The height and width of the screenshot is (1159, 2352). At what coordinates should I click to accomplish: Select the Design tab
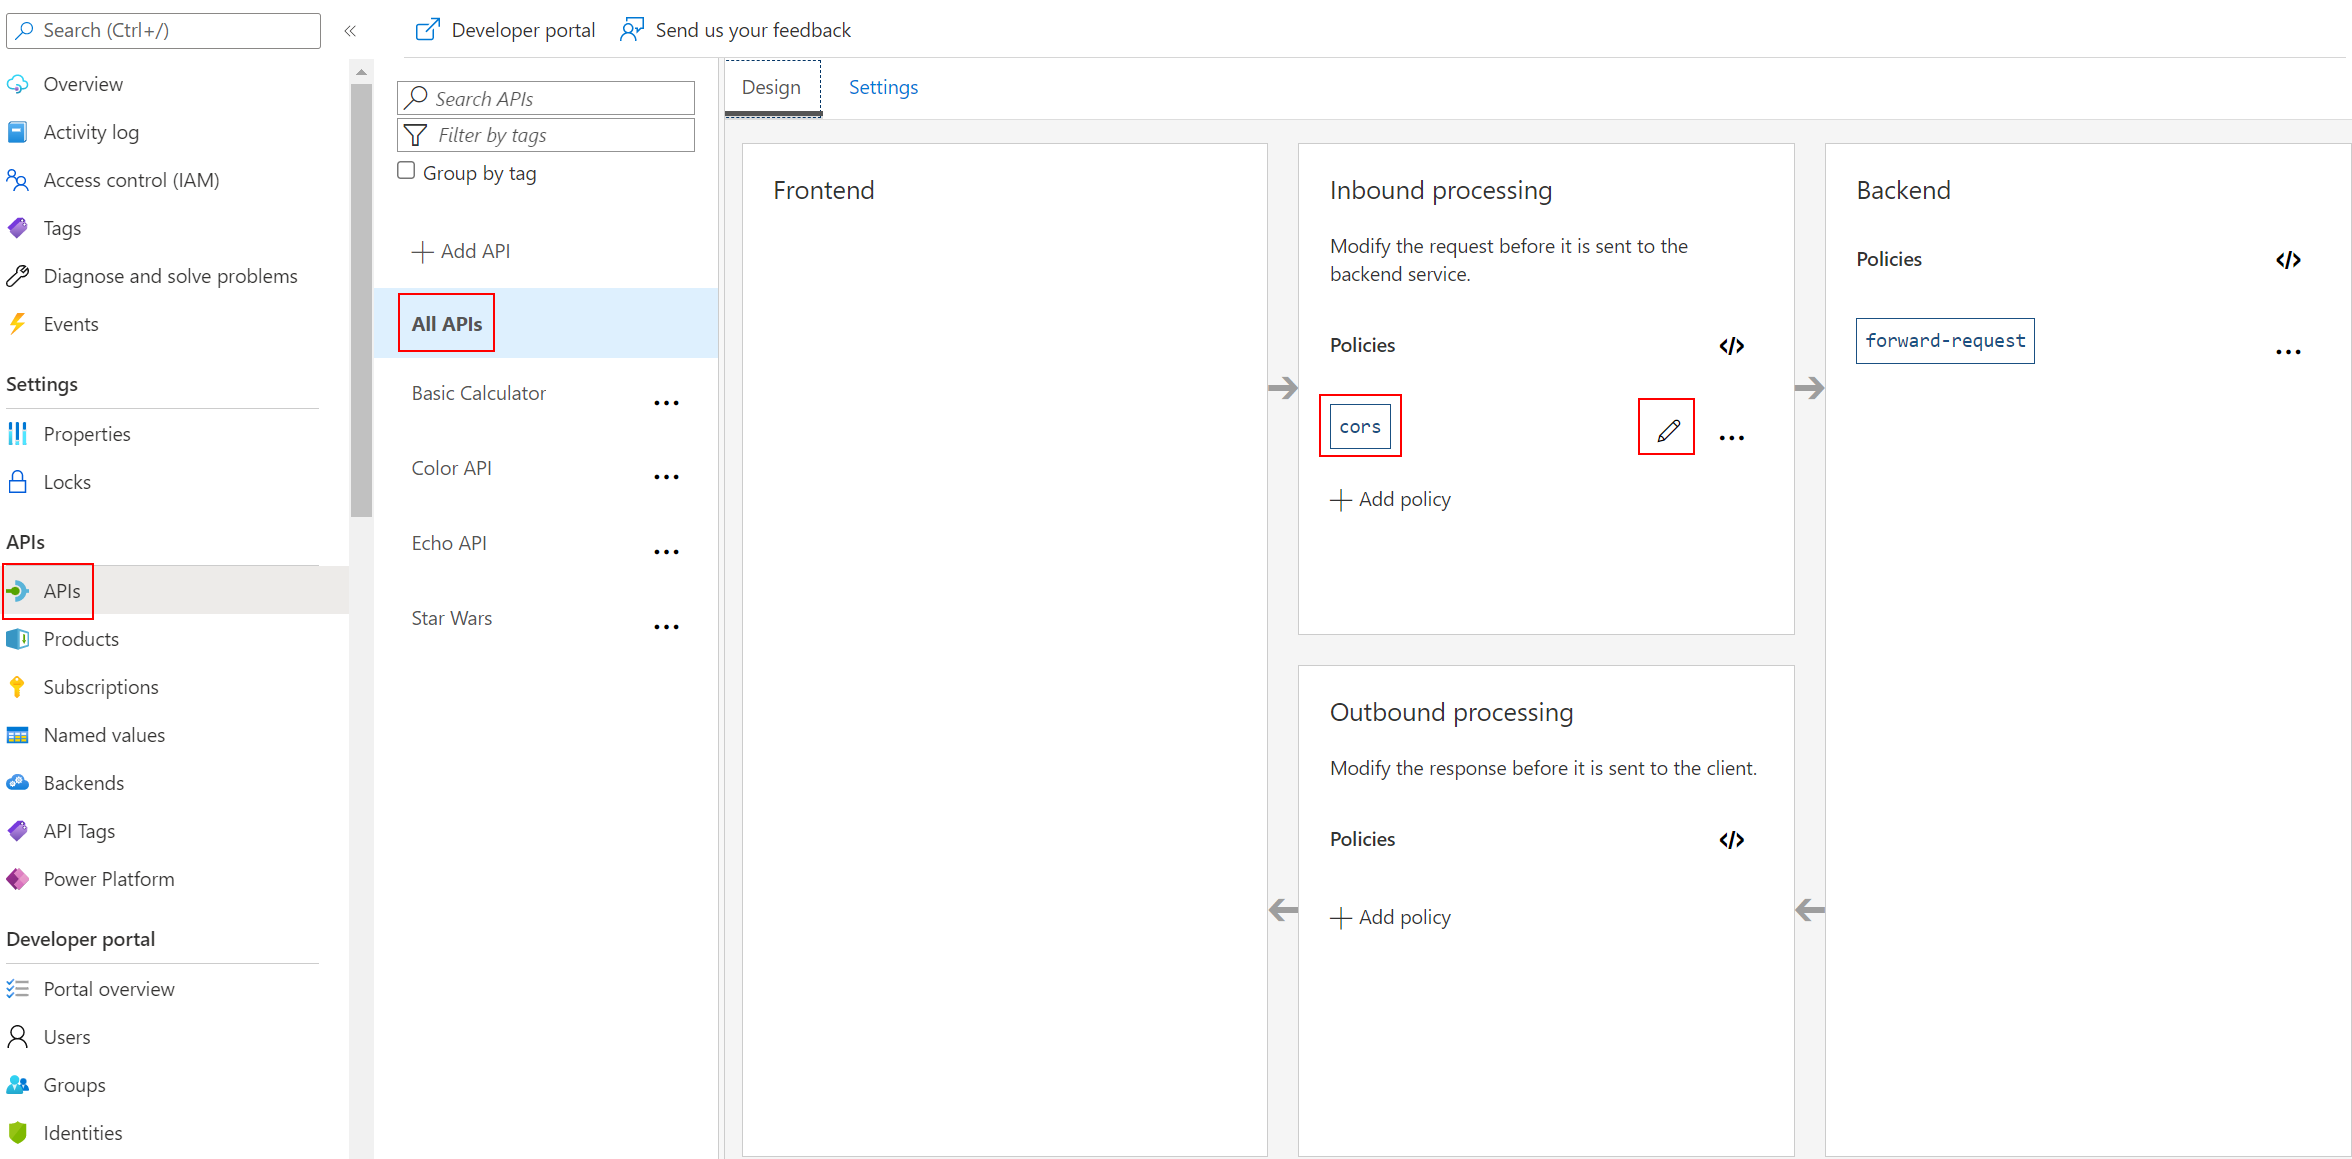tap(771, 85)
